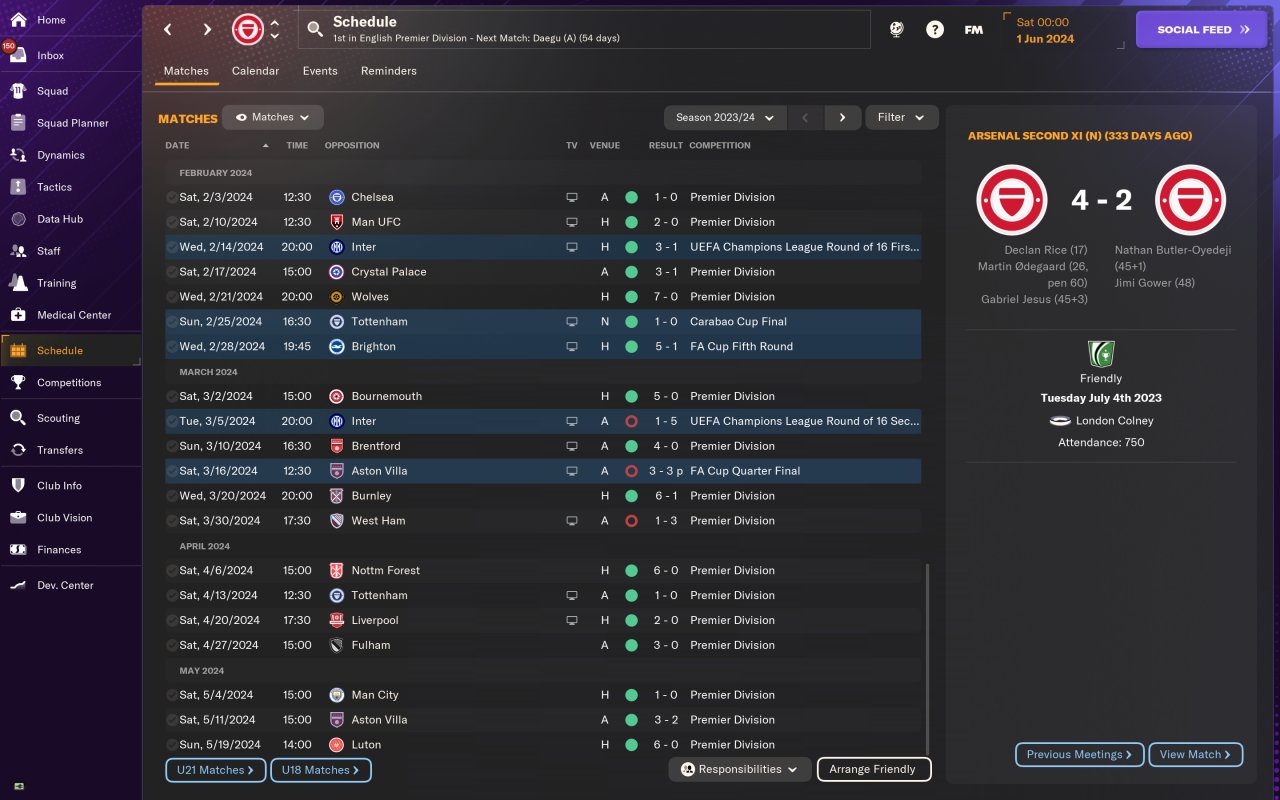Switch to the Calendar tab
Image resolution: width=1280 pixels, height=800 pixels.
click(255, 71)
